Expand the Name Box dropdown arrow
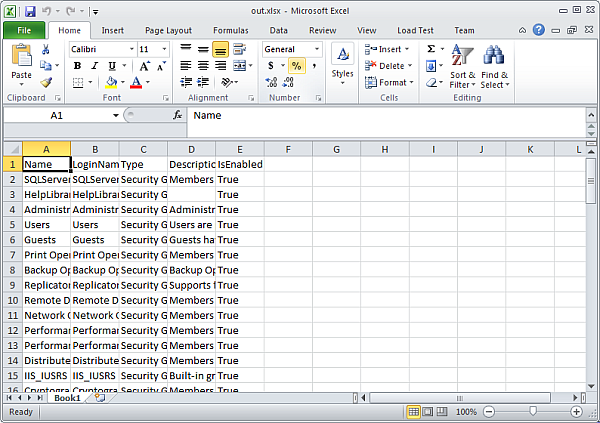 [116, 115]
